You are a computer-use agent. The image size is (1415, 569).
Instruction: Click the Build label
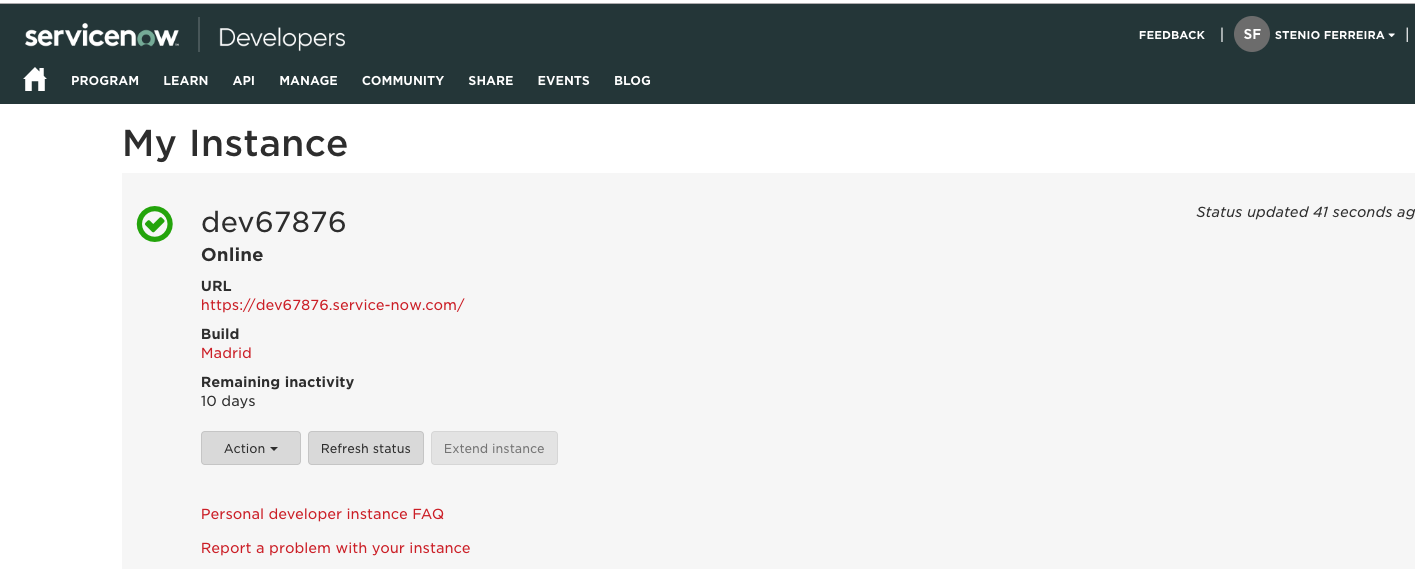coord(220,334)
